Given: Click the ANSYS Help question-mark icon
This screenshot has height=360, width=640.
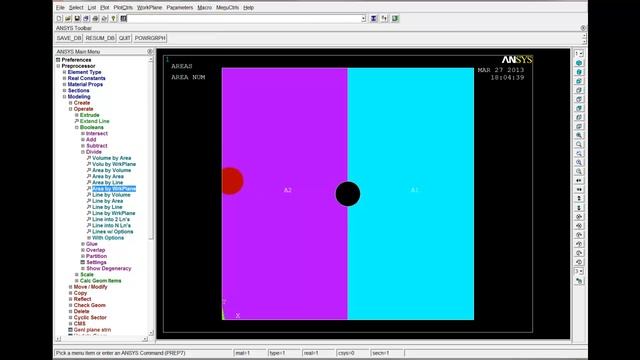Looking at the screenshot, I should coord(113,18).
